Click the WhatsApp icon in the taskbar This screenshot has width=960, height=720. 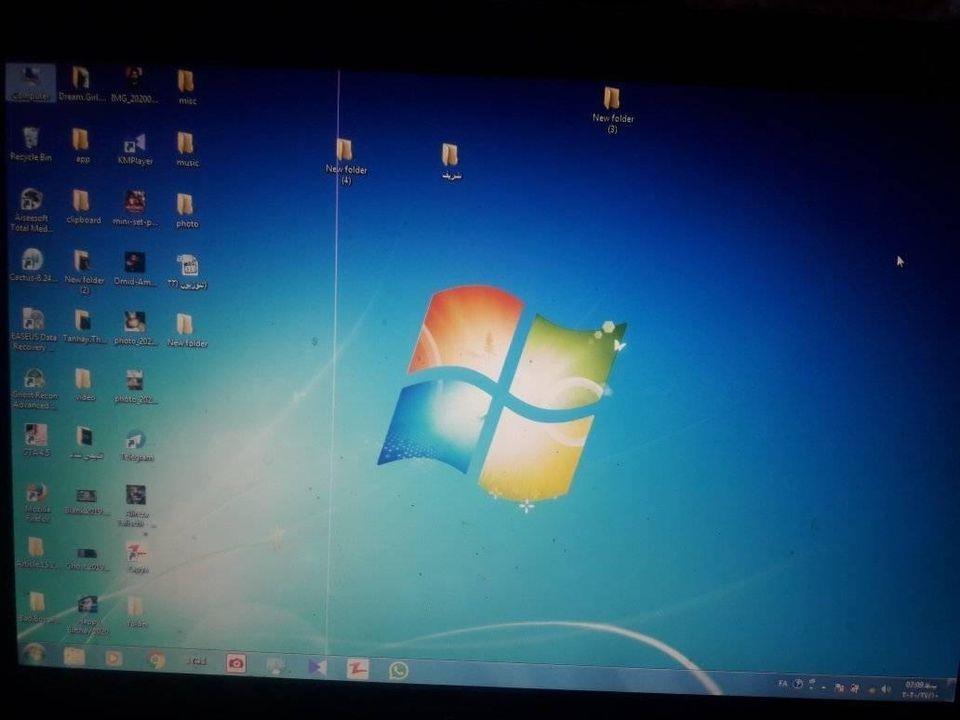pos(399,670)
